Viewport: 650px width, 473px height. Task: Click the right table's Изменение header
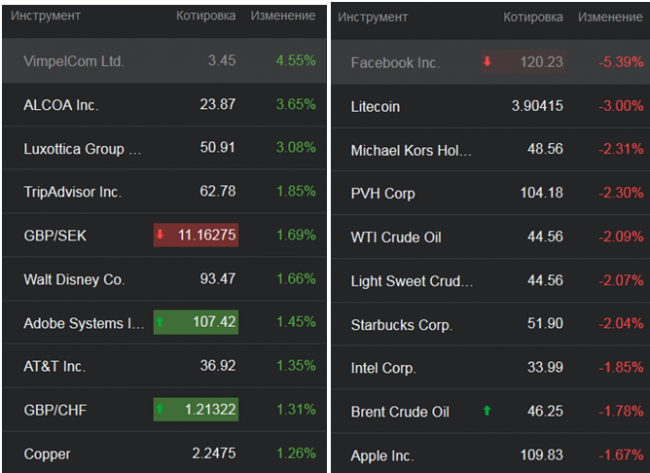[610, 17]
